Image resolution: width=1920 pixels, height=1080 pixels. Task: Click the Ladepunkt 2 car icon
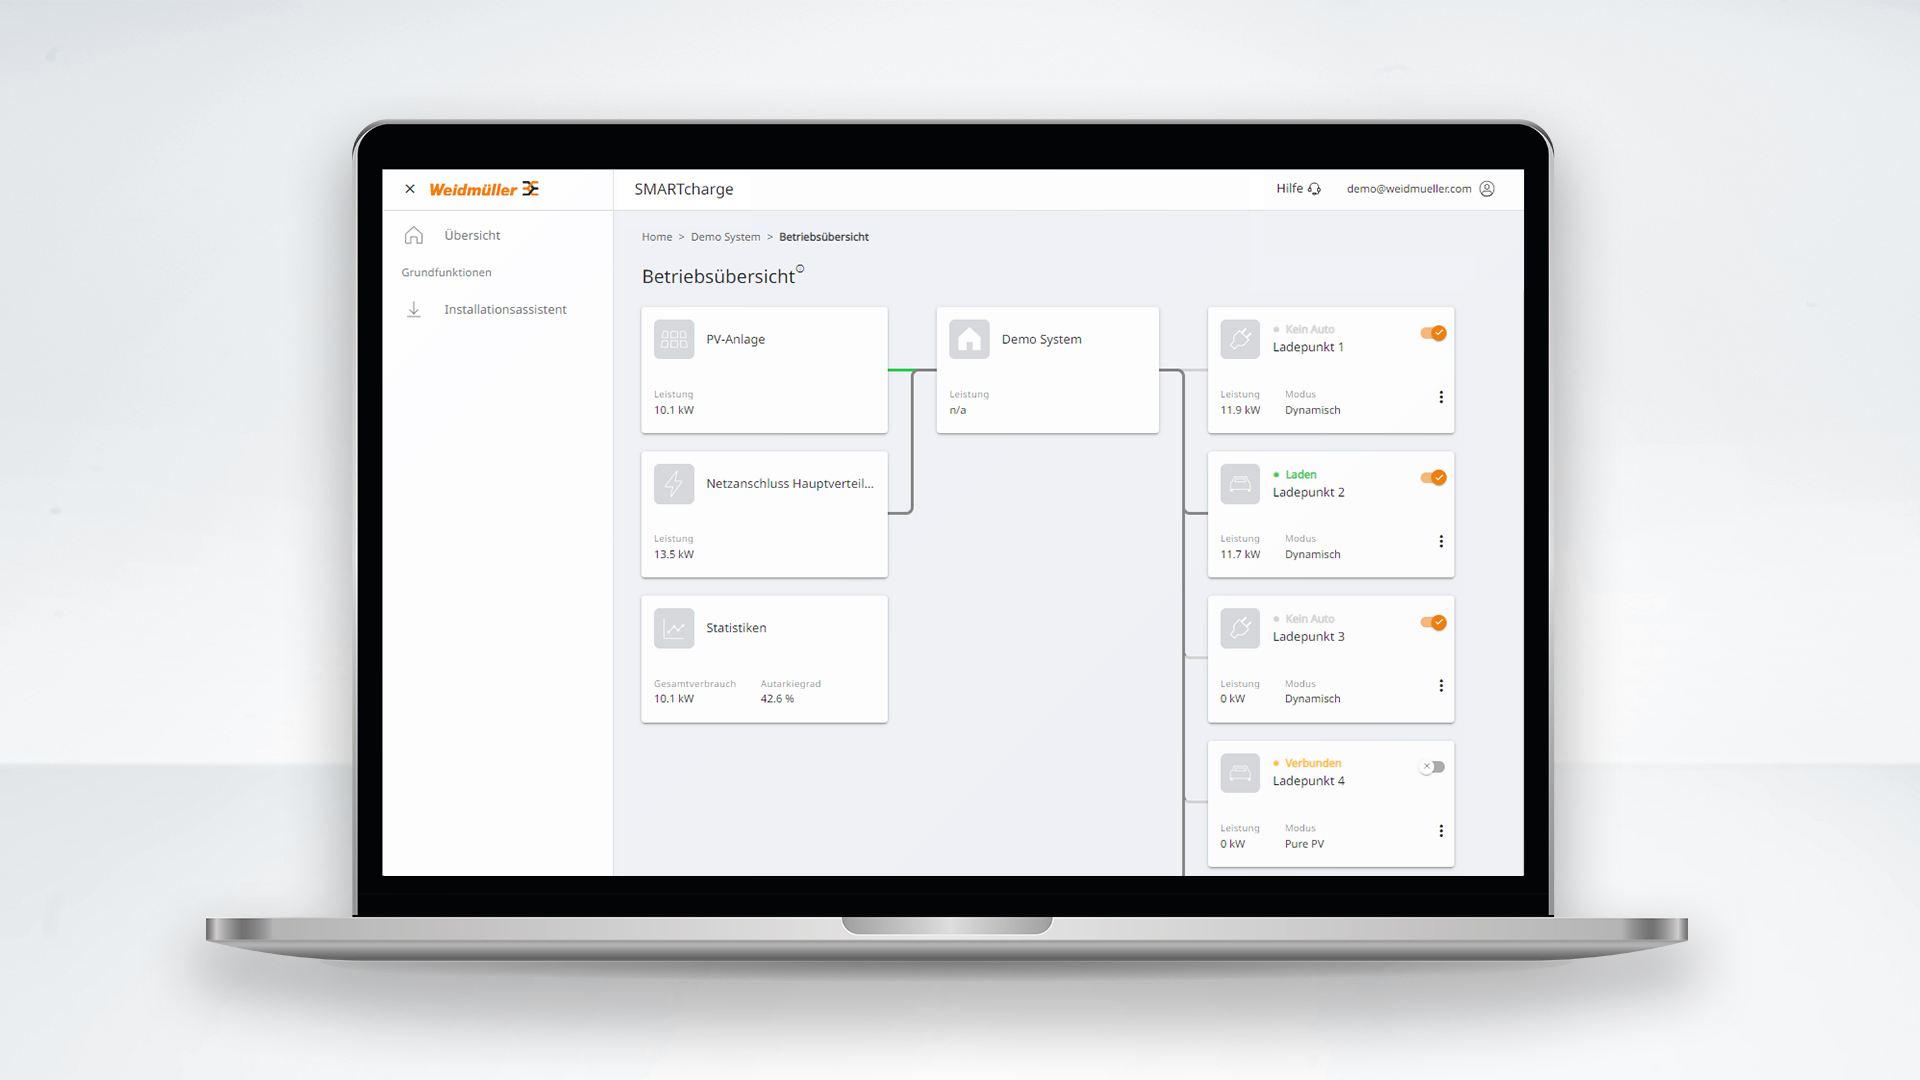point(1240,484)
